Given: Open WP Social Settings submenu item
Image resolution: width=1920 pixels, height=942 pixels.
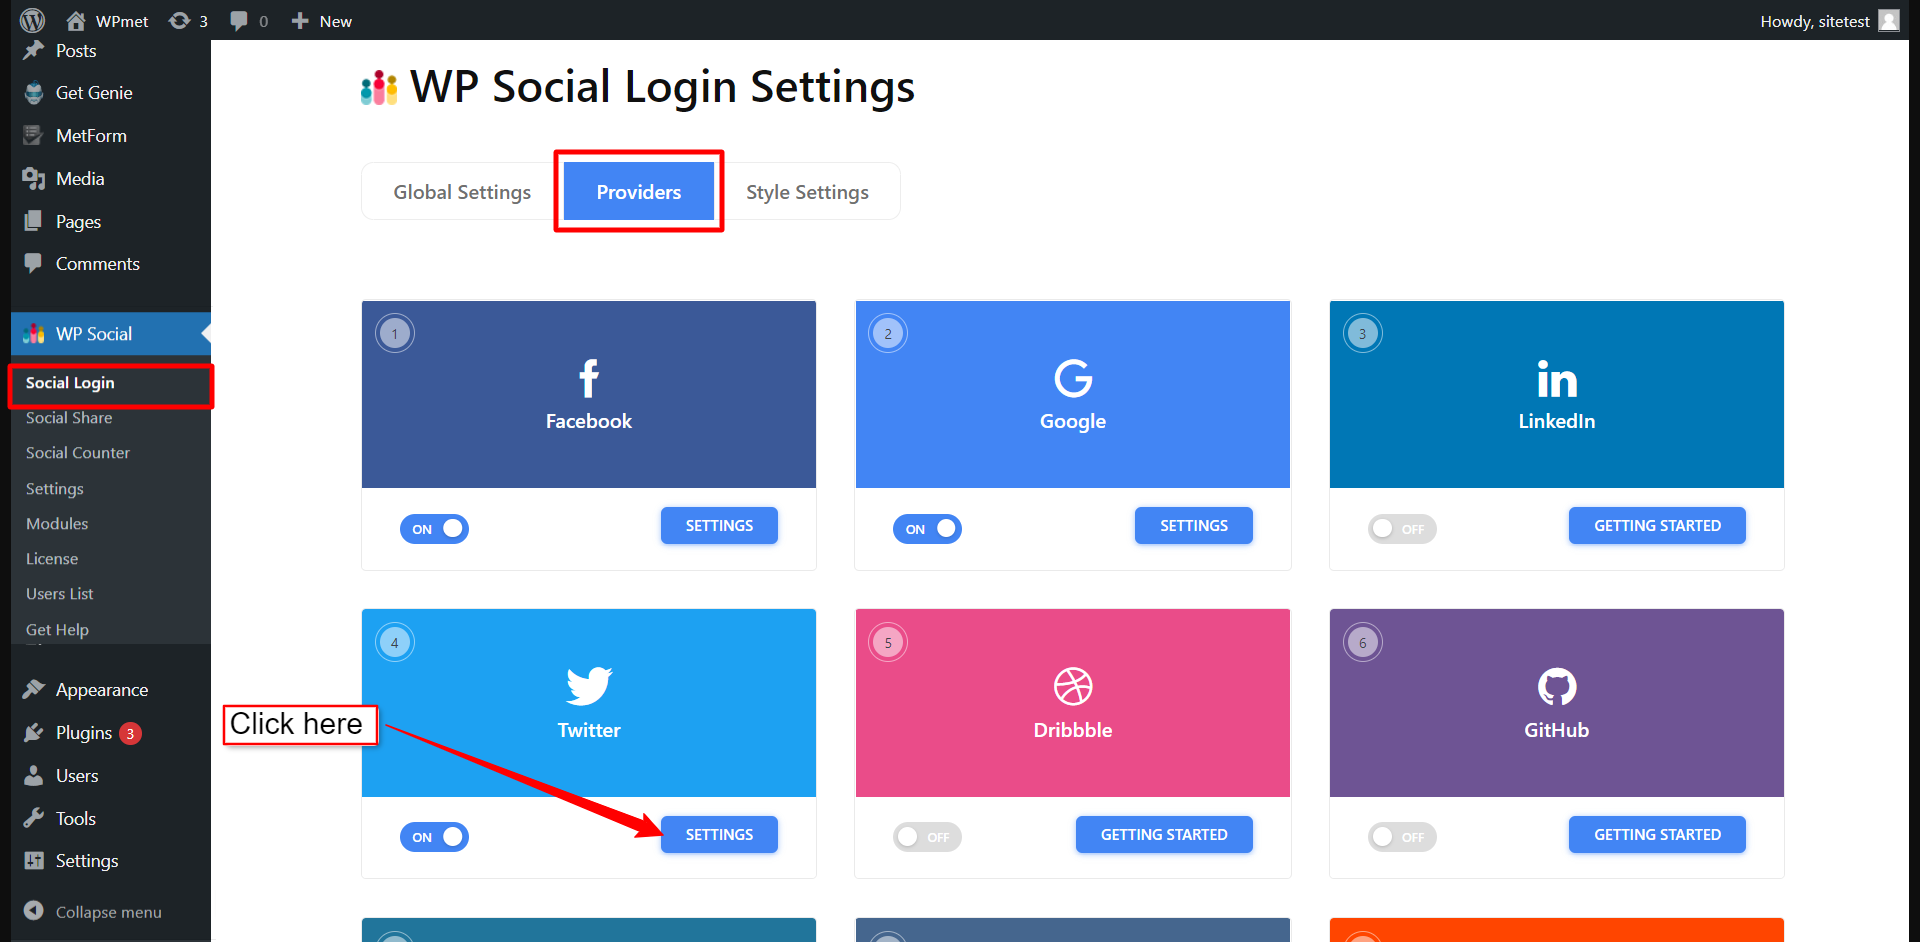Looking at the screenshot, I should [x=55, y=489].
